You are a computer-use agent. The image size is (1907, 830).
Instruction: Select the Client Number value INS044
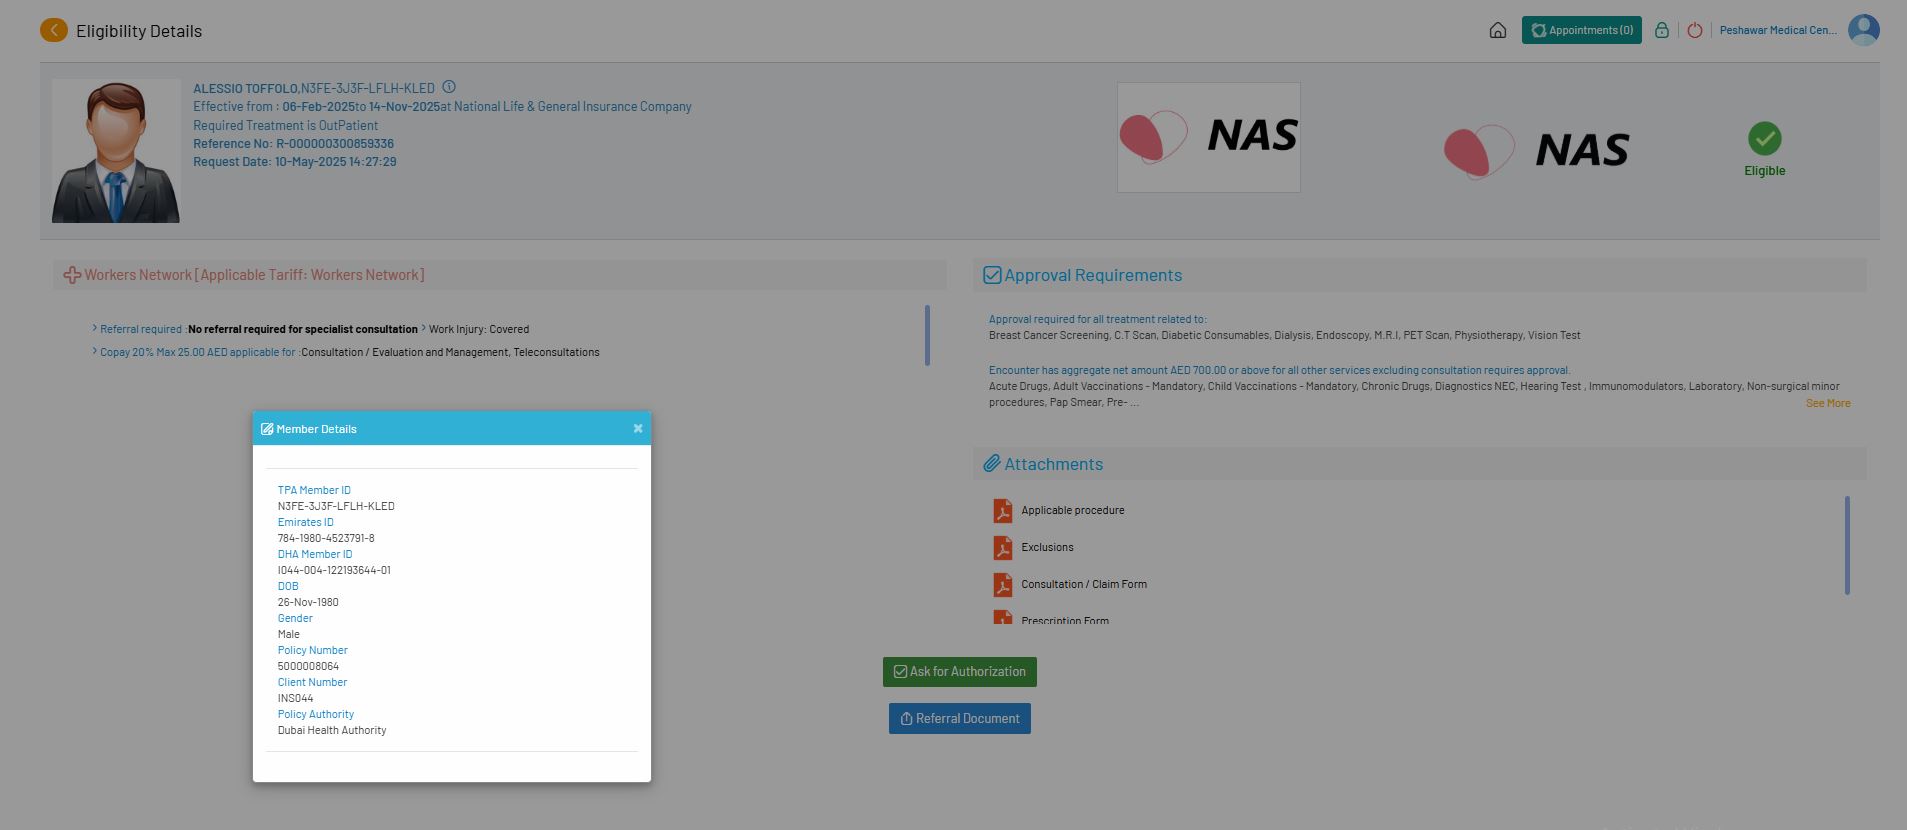(295, 698)
